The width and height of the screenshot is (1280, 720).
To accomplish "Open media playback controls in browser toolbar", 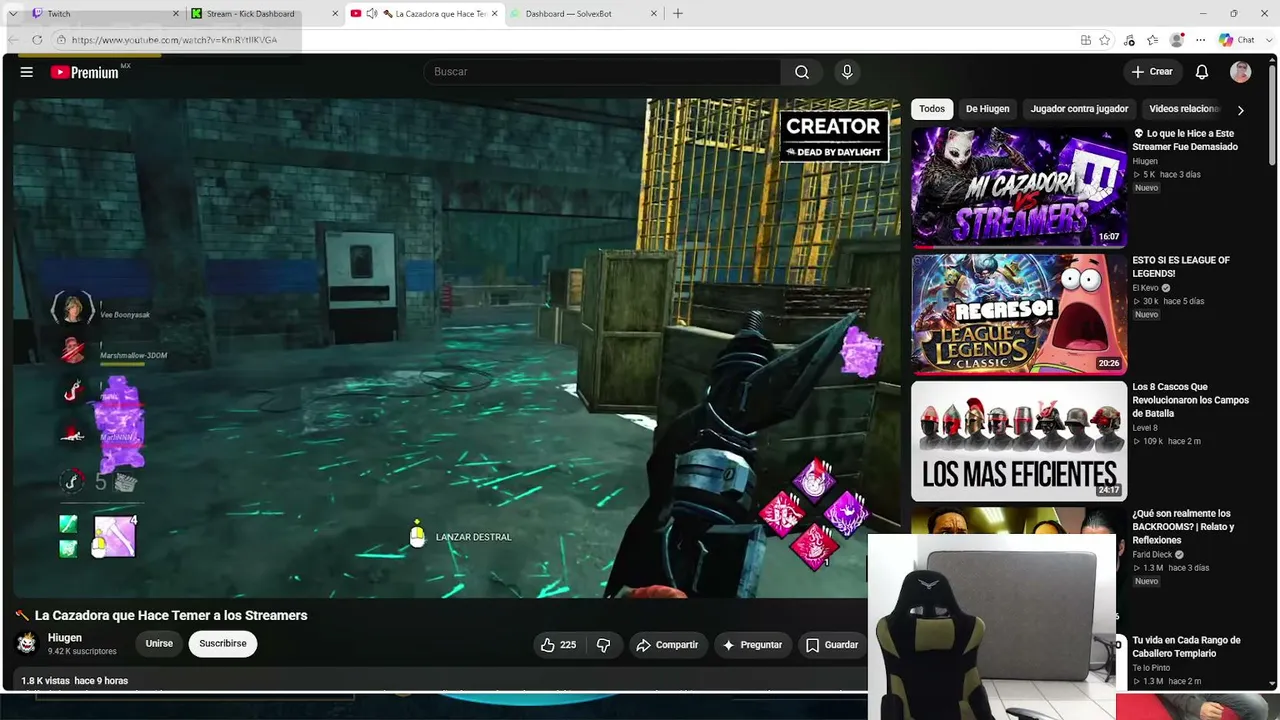I will click(1129, 40).
